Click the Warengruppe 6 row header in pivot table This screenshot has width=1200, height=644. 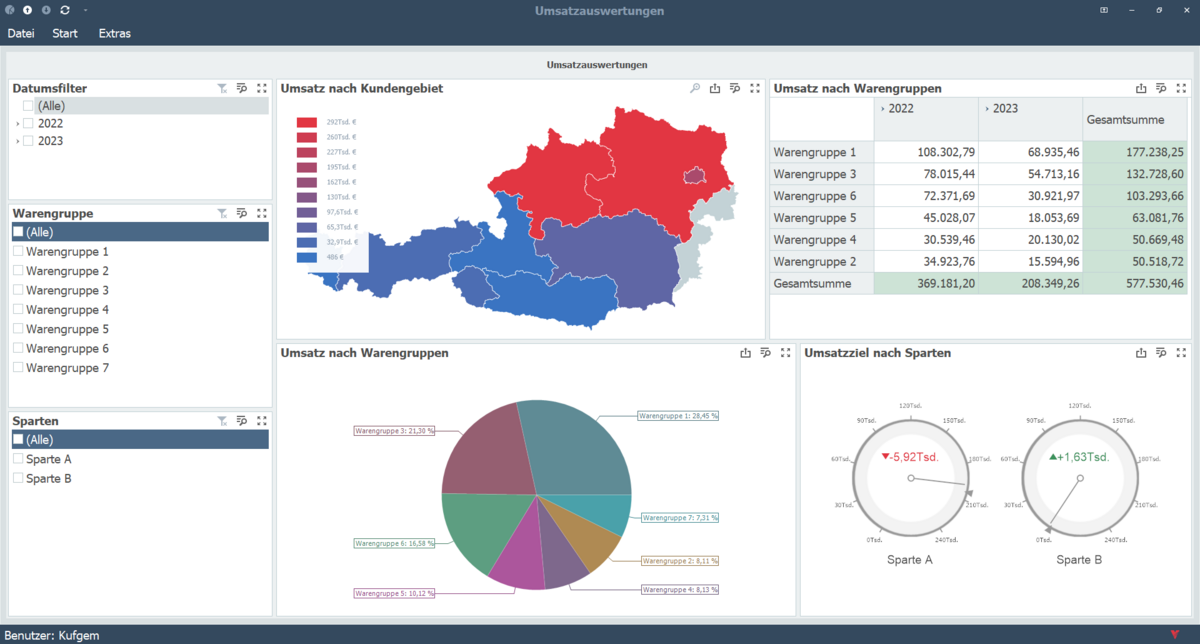(x=822, y=196)
